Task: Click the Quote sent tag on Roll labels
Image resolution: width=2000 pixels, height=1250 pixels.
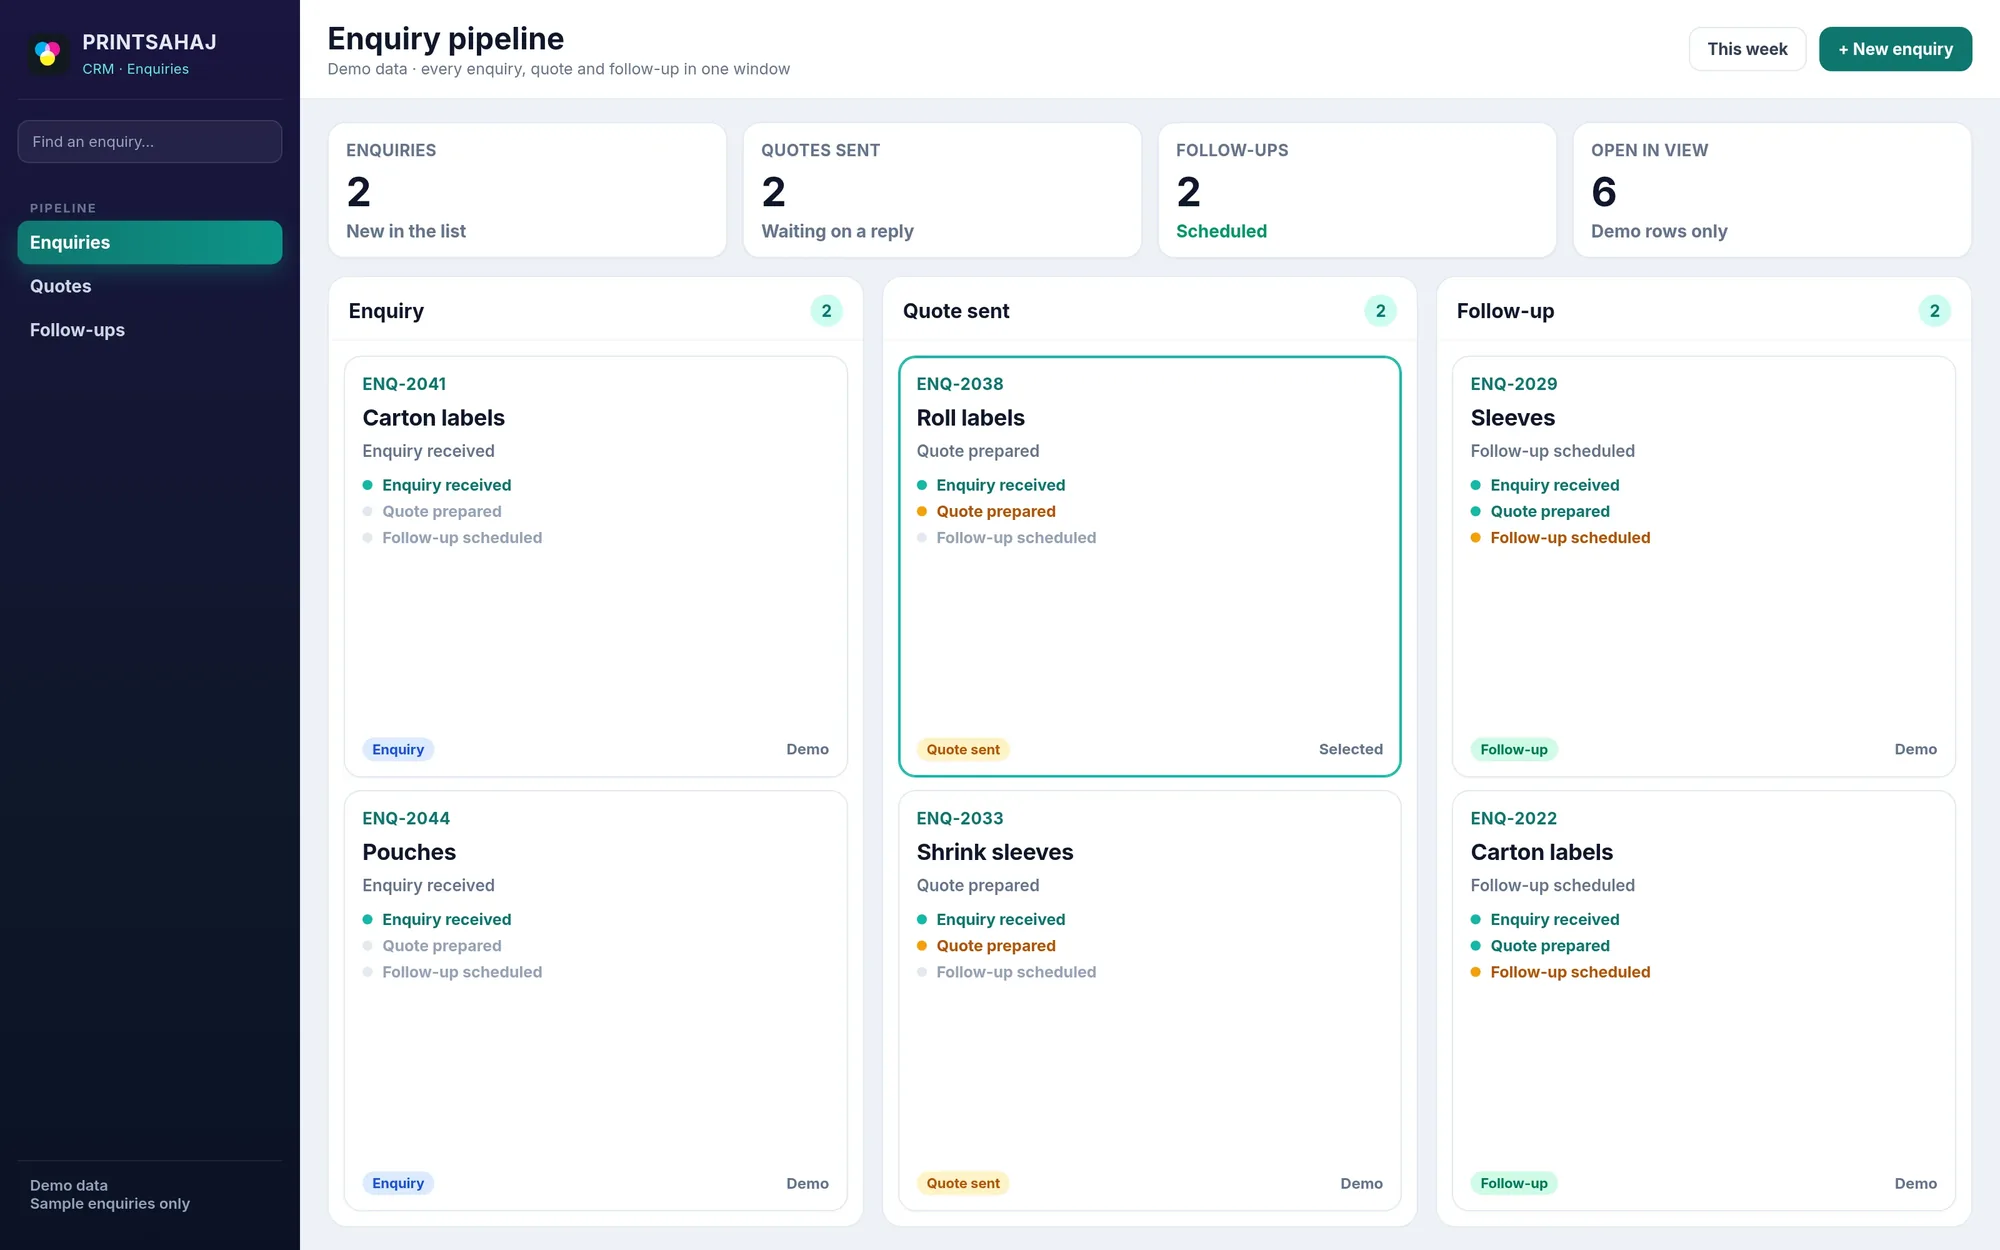Action: tap(963, 749)
